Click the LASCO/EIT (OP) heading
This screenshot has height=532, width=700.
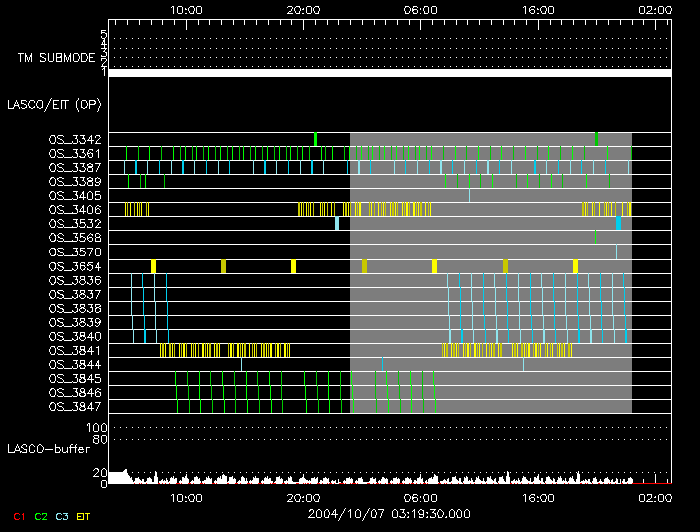(x=54, y=103)
